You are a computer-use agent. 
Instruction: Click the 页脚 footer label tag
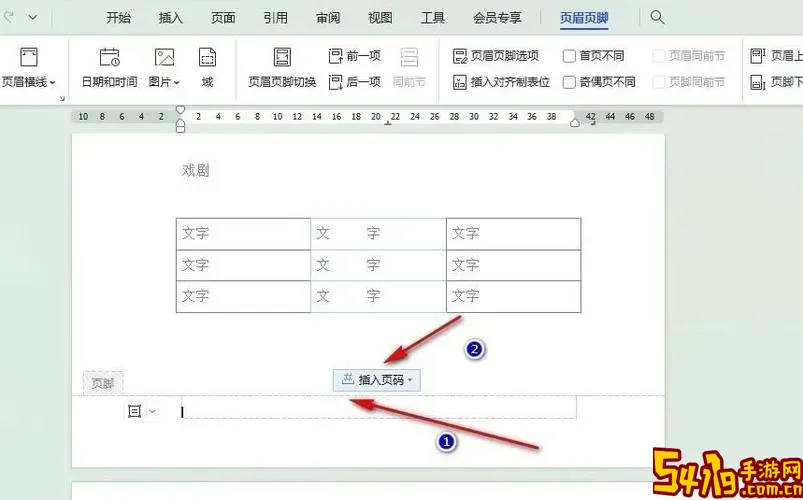click(103, 383)
